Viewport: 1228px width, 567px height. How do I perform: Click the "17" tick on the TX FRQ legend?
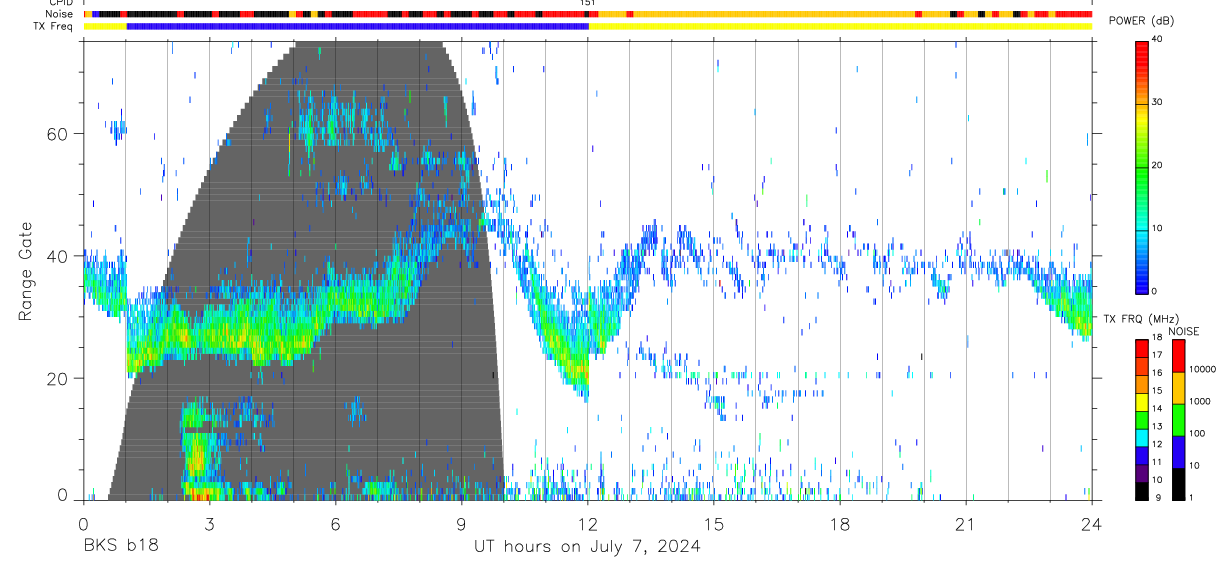point(1157,355)
